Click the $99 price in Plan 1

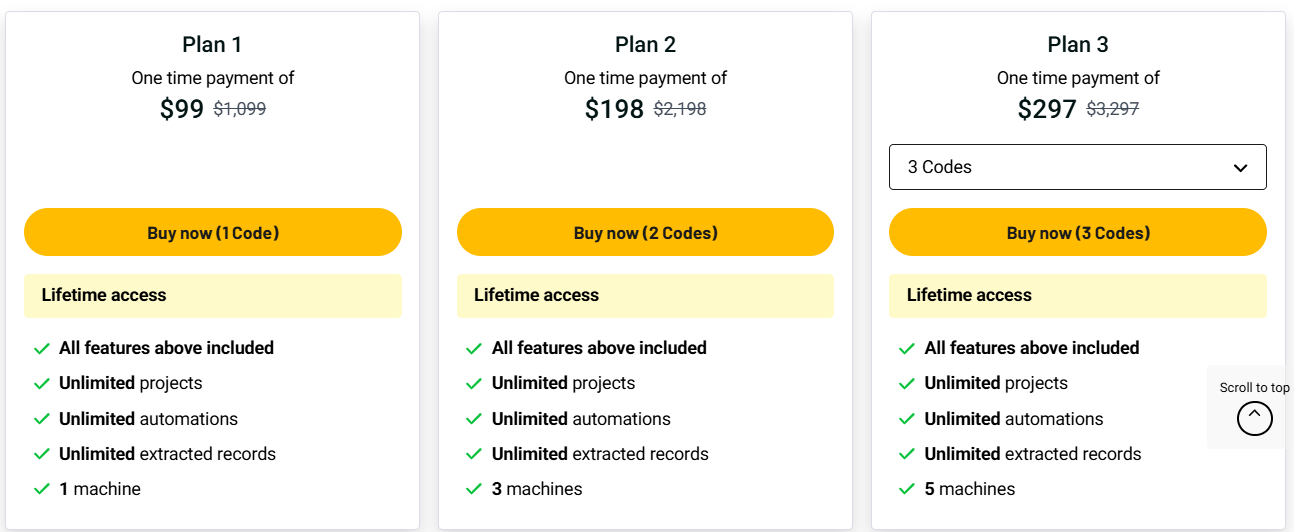tap(182, 109)
